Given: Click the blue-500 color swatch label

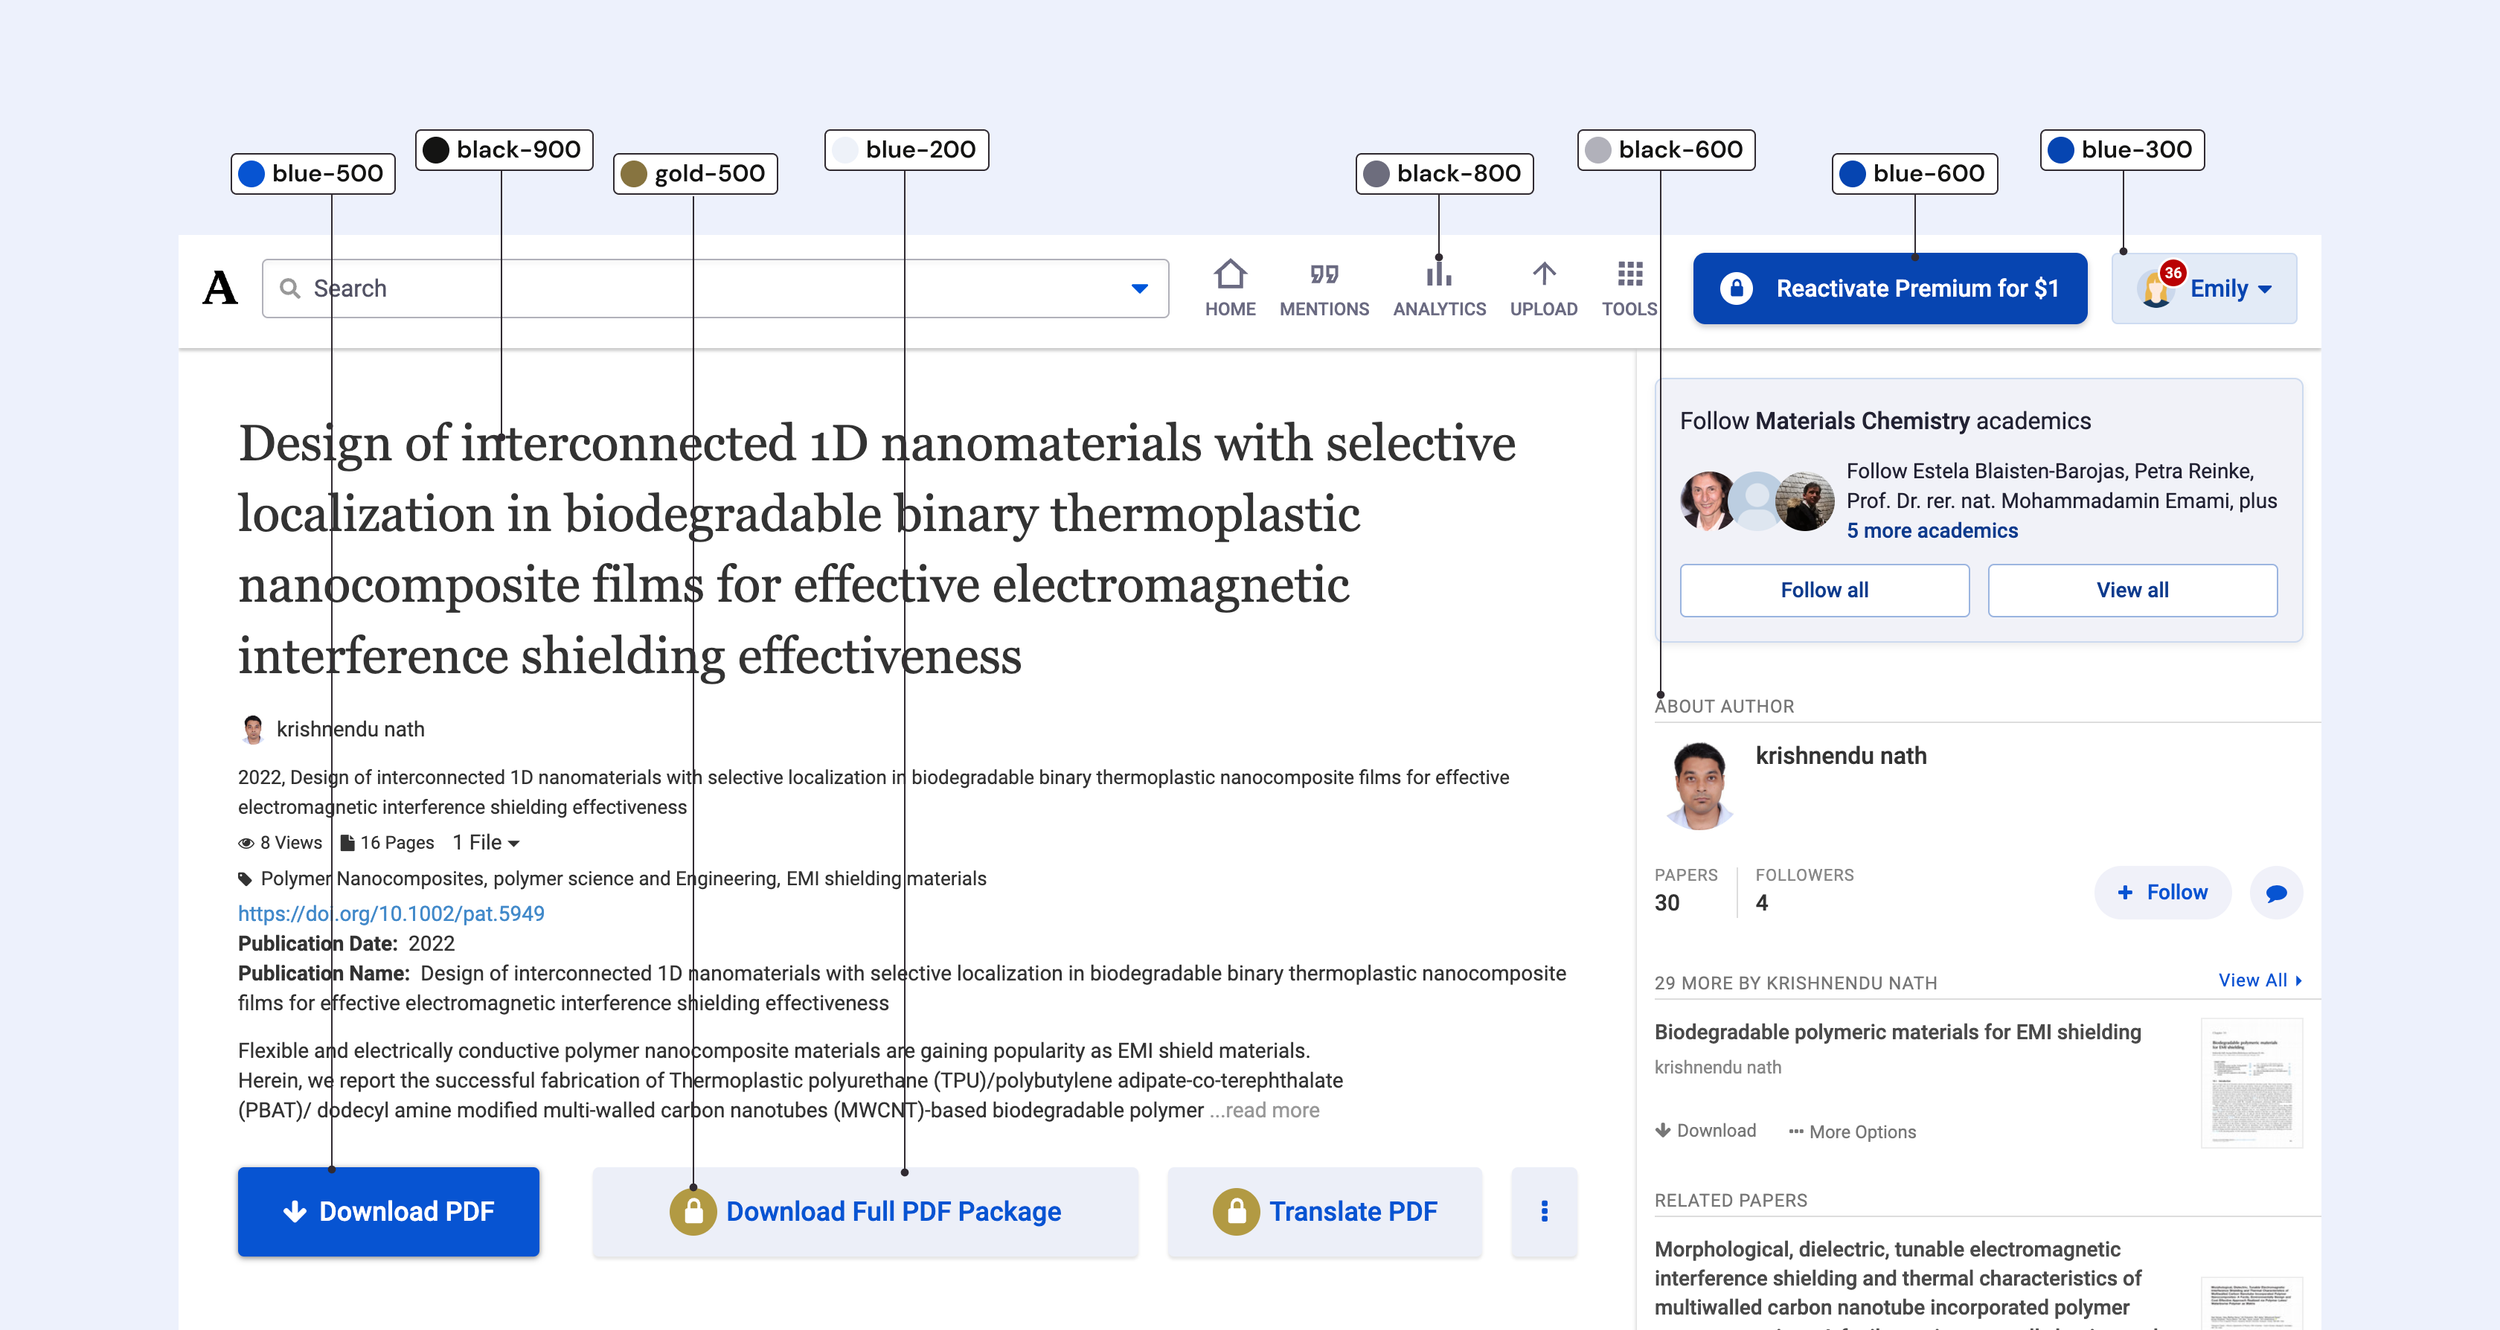Looking at the screenshot, I should pyautogui.click(x=313, y=174).
